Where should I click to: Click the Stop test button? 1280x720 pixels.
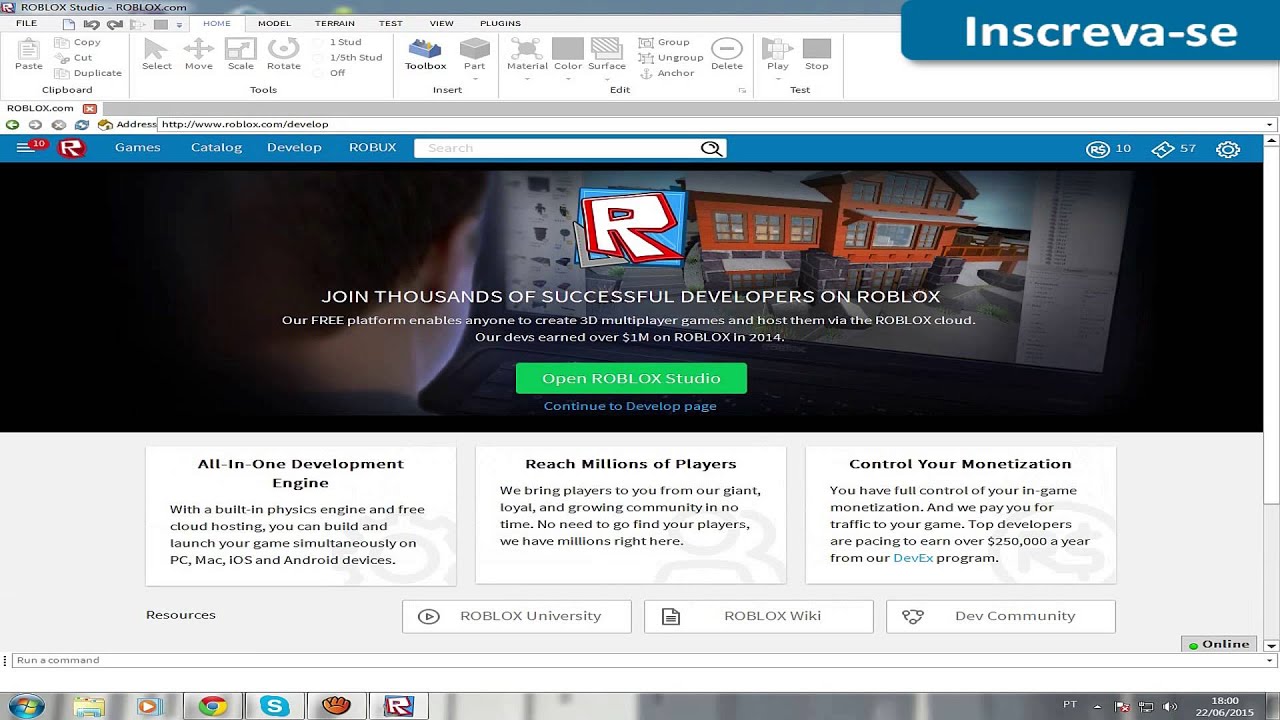pyautogui.click(x=817, y=54)
